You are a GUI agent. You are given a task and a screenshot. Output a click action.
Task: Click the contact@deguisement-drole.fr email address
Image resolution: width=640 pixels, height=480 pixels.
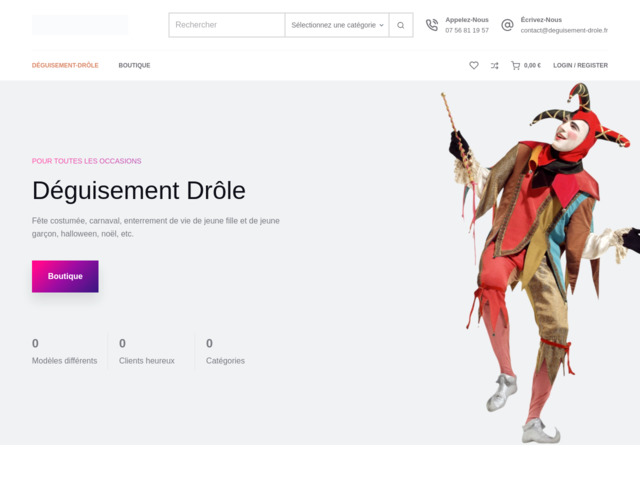(564, 30)
